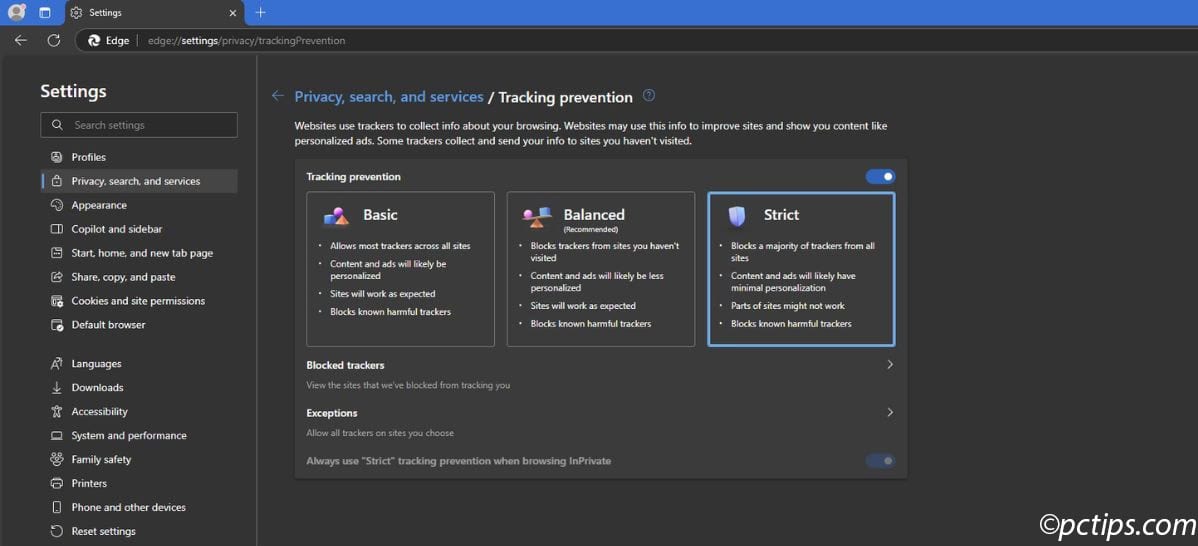Open a new tab with plus icon

261,13
